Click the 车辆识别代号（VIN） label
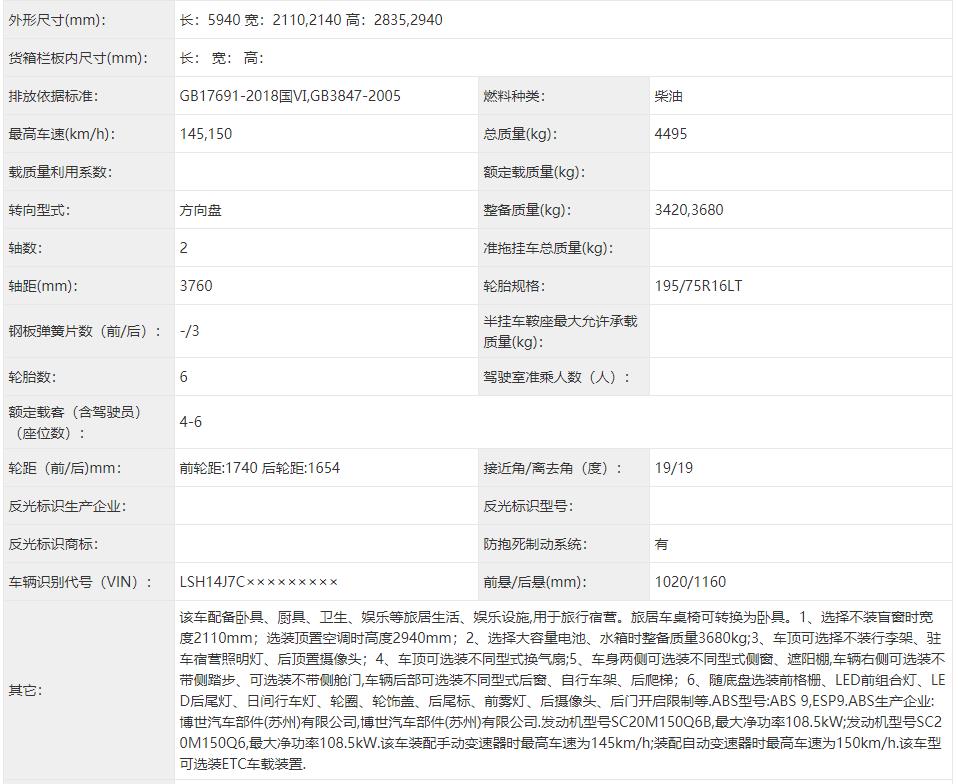The width and height of the screenshot is (958, 784). [79, 582]
